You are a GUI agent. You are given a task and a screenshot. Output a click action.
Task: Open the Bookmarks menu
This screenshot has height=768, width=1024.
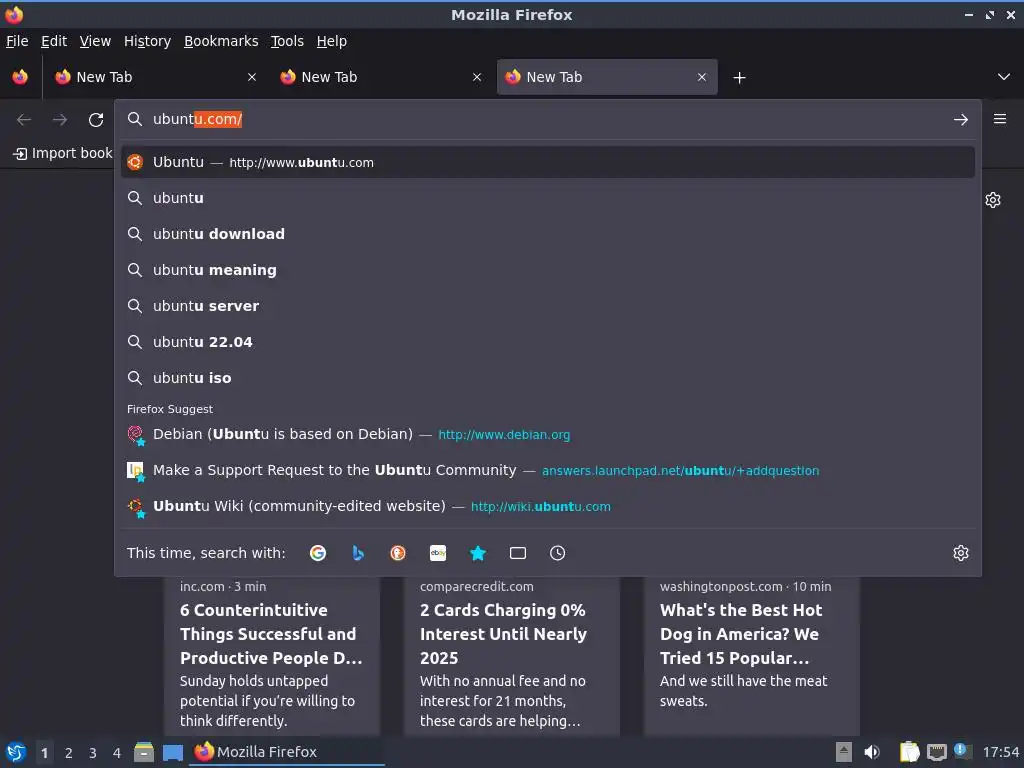(x=221, y=41)
